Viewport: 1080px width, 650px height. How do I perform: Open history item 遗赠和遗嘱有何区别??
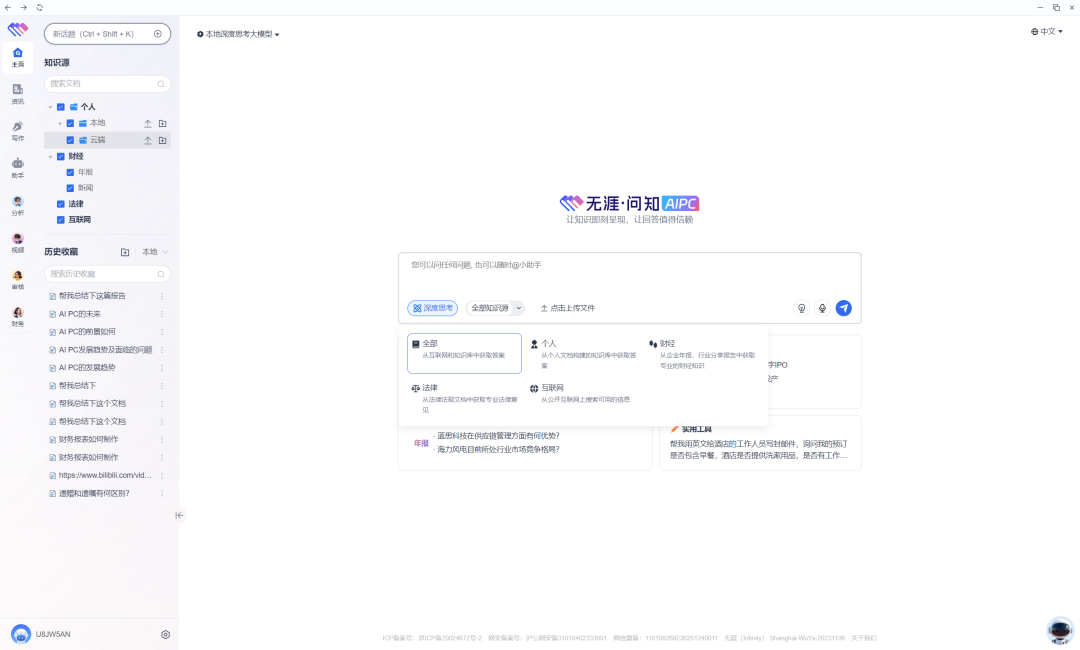coord(94,493)
